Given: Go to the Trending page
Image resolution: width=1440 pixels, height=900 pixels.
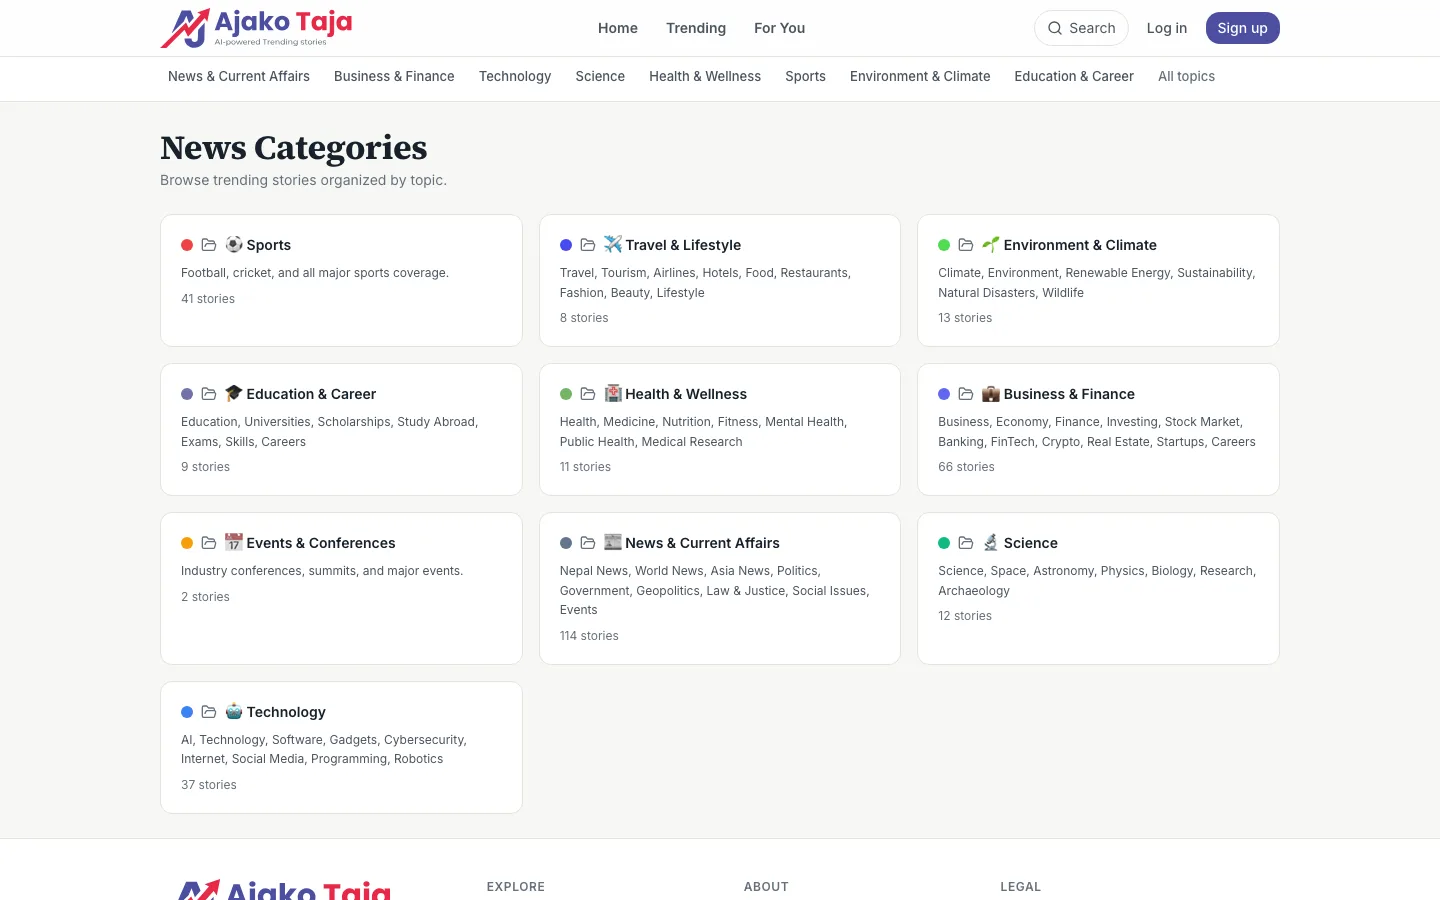Looking at the screenshot, I should 696,28.
